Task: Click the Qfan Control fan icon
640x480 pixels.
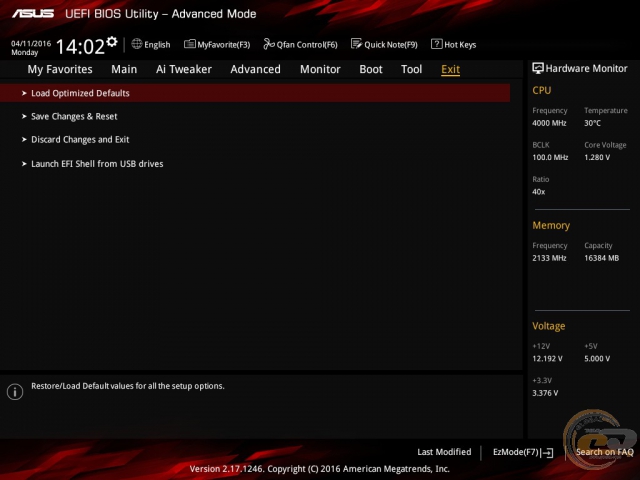Action: [269, 44]
